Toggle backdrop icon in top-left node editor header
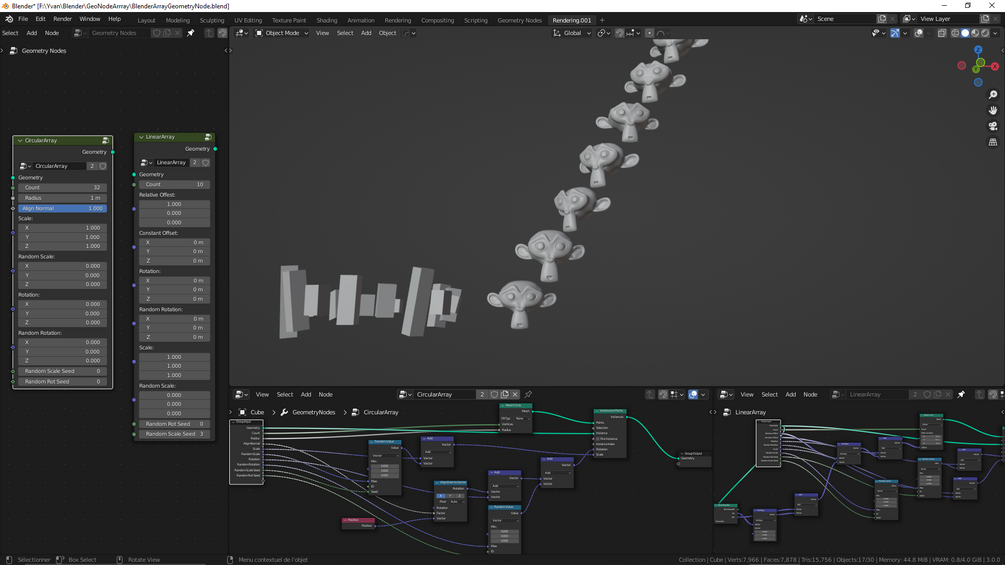Screen dimensions: 1005x565 222,33
